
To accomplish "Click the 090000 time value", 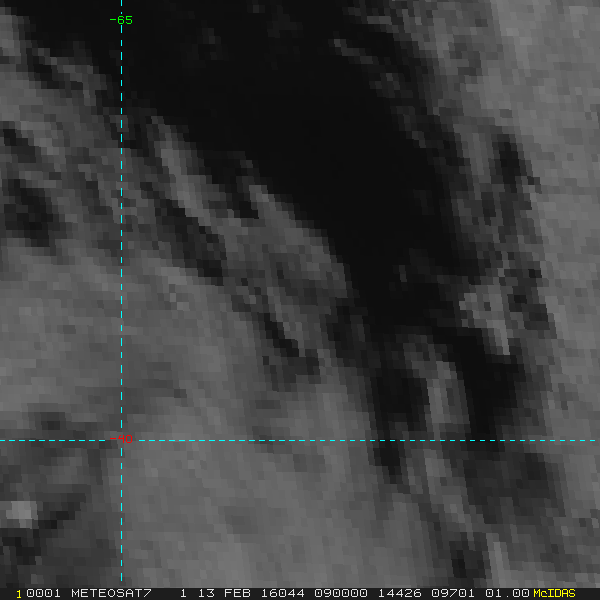I will tap(341, 593).
